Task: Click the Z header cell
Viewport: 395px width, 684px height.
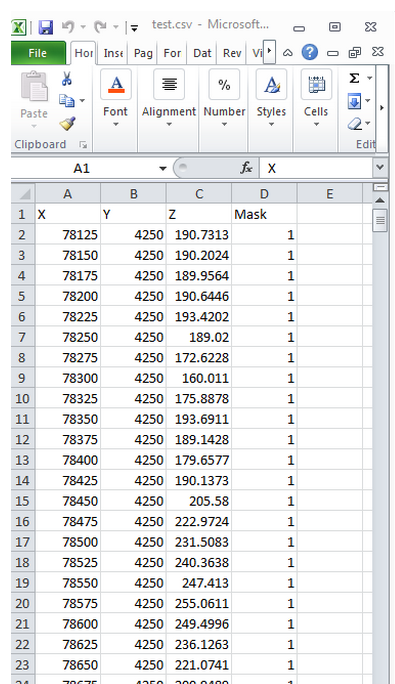Action: point(199,214)
